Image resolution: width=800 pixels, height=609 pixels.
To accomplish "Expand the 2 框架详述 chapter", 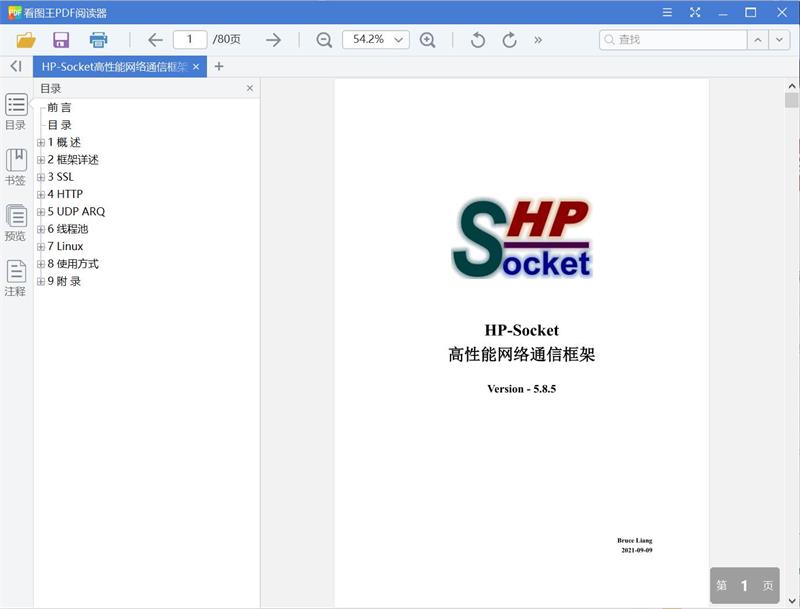I will tap(41, 160).
